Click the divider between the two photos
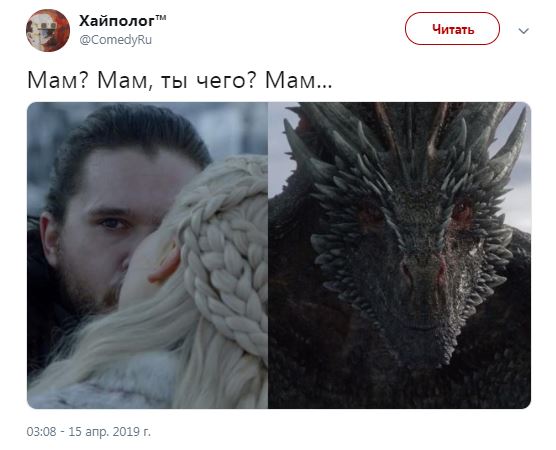Image resolution: width=556 pixels, height=450 pixels. (268, 255)
